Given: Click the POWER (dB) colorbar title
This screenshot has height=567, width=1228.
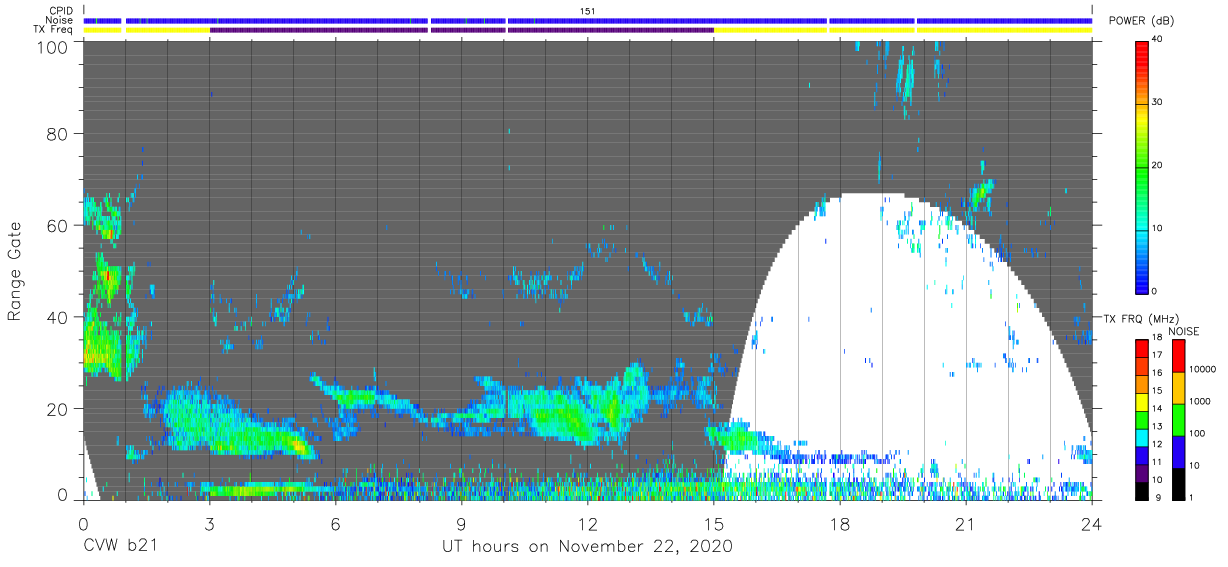Looking at the screenshot, I should tap(1141, 21).
